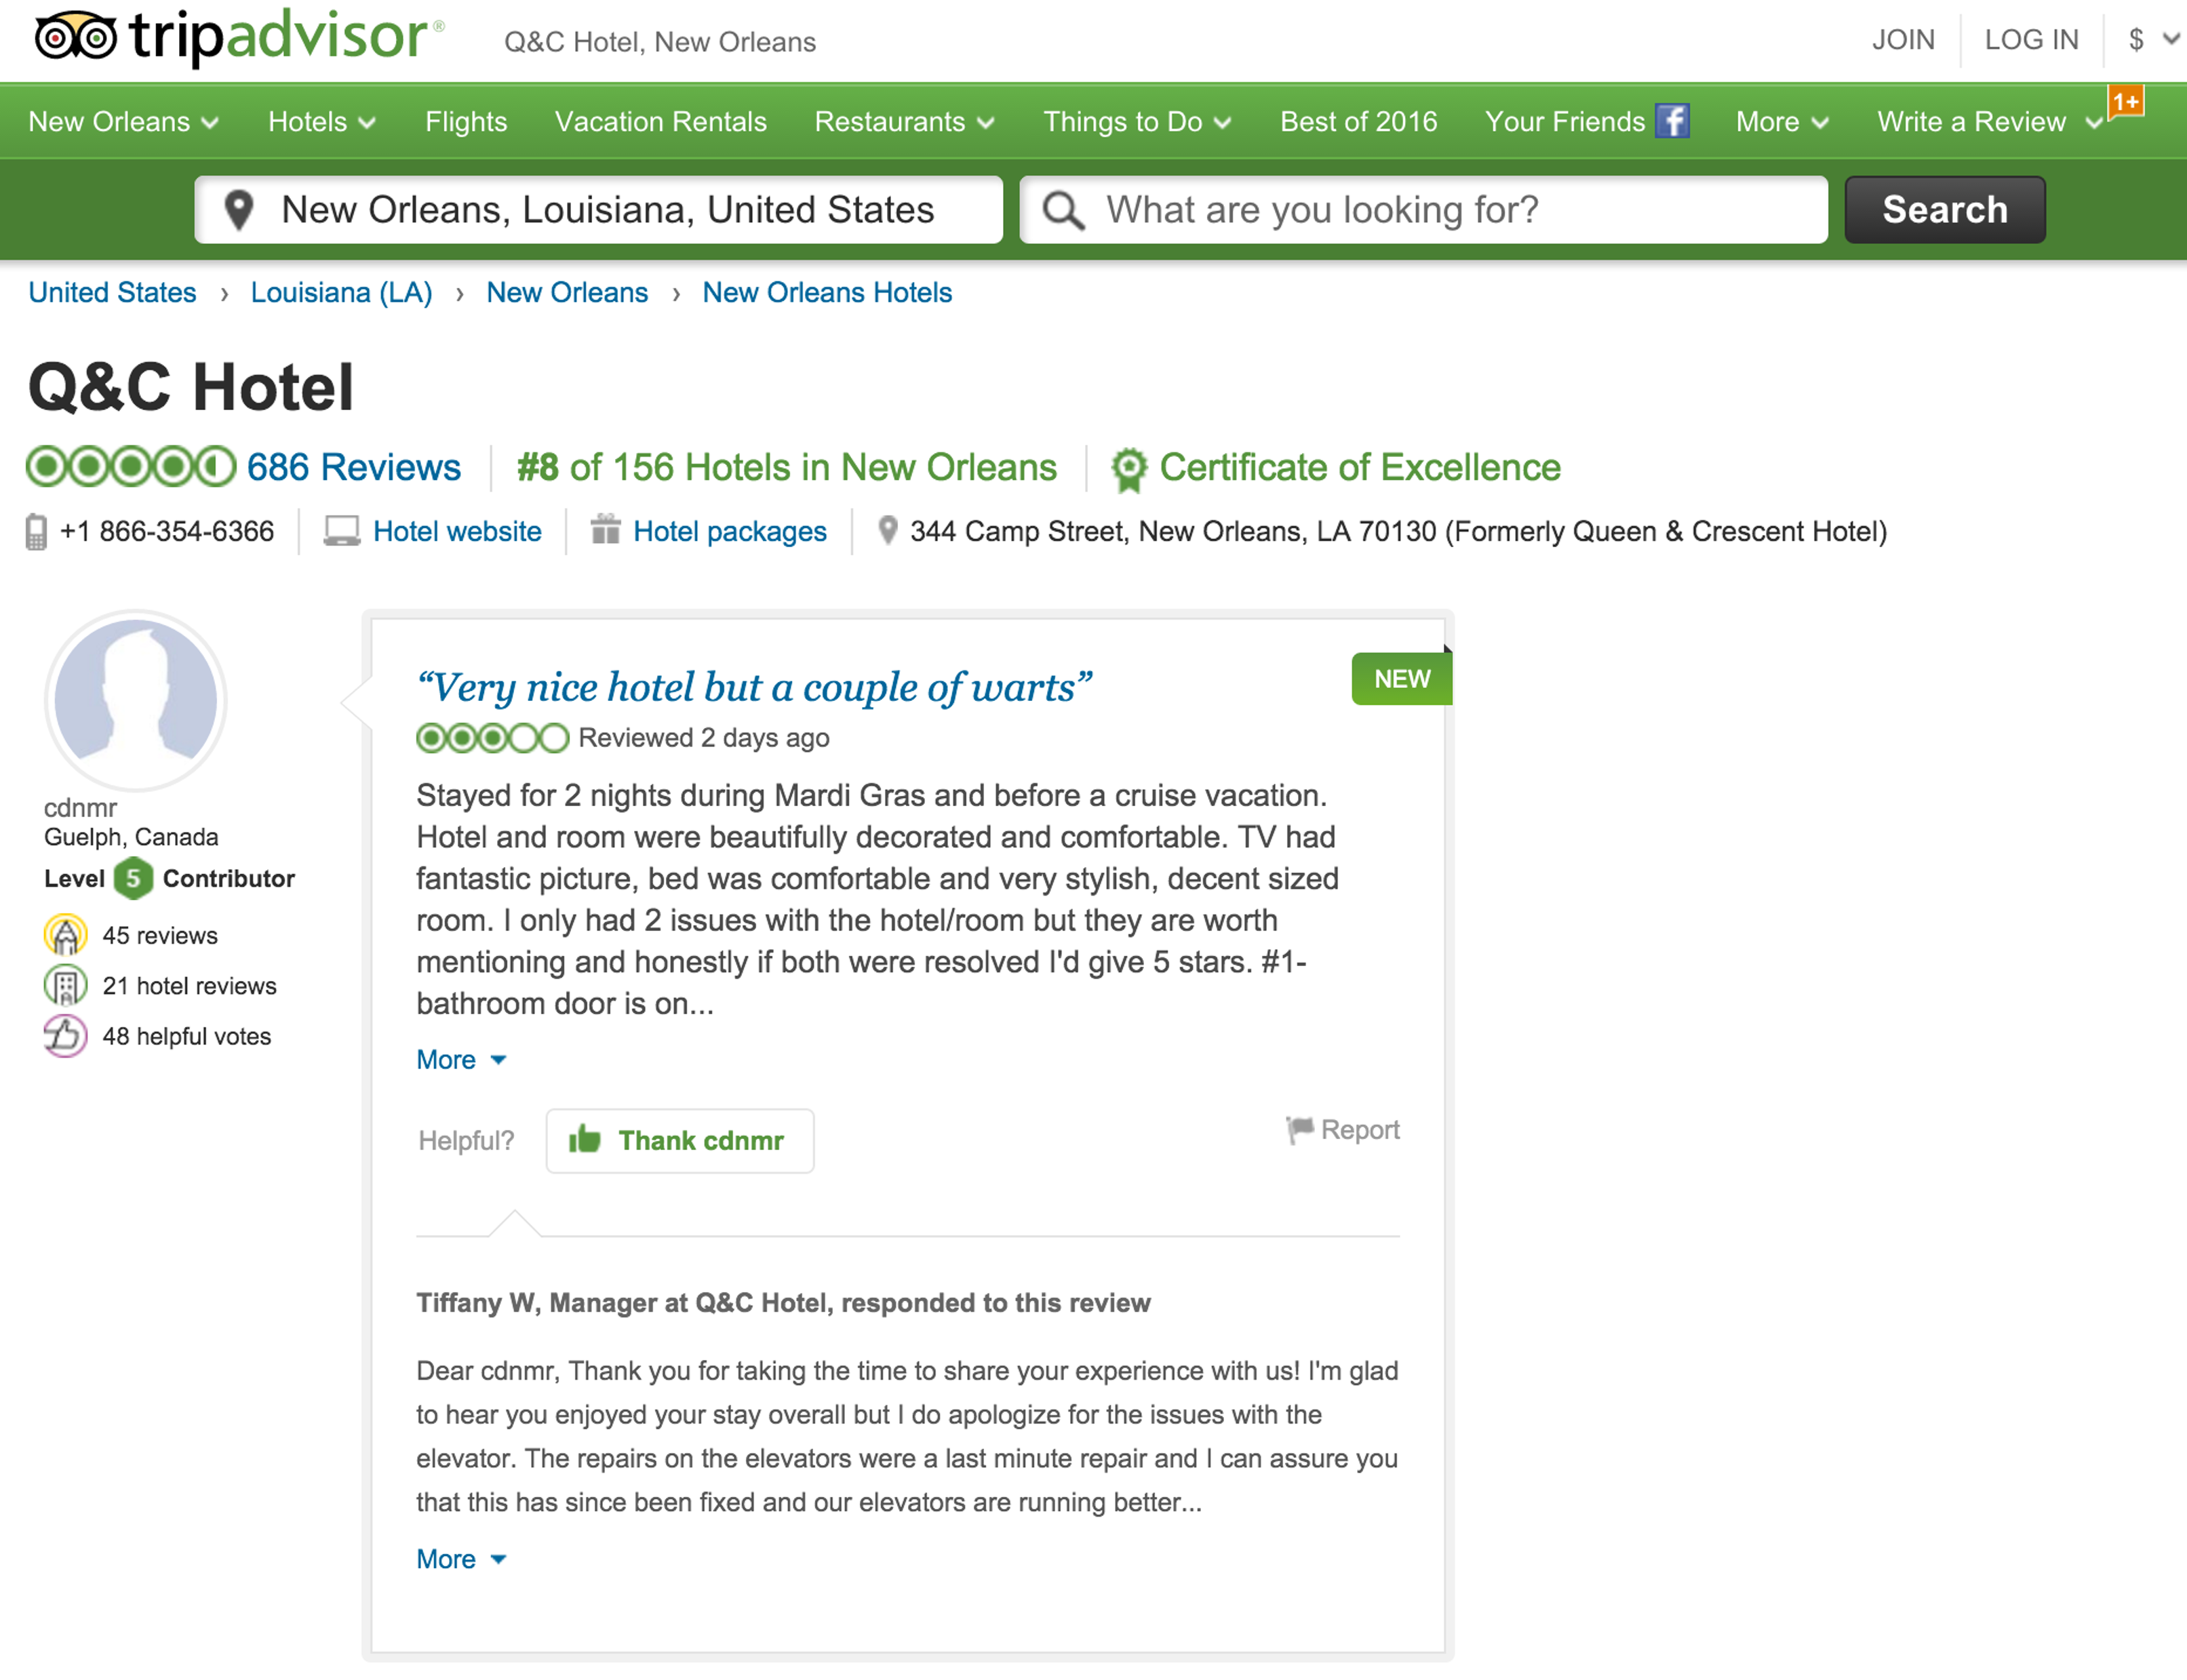Open the #8 of 156 Hotels ranking link
Screen dimensions: 2187x1680
pos(787,467)
